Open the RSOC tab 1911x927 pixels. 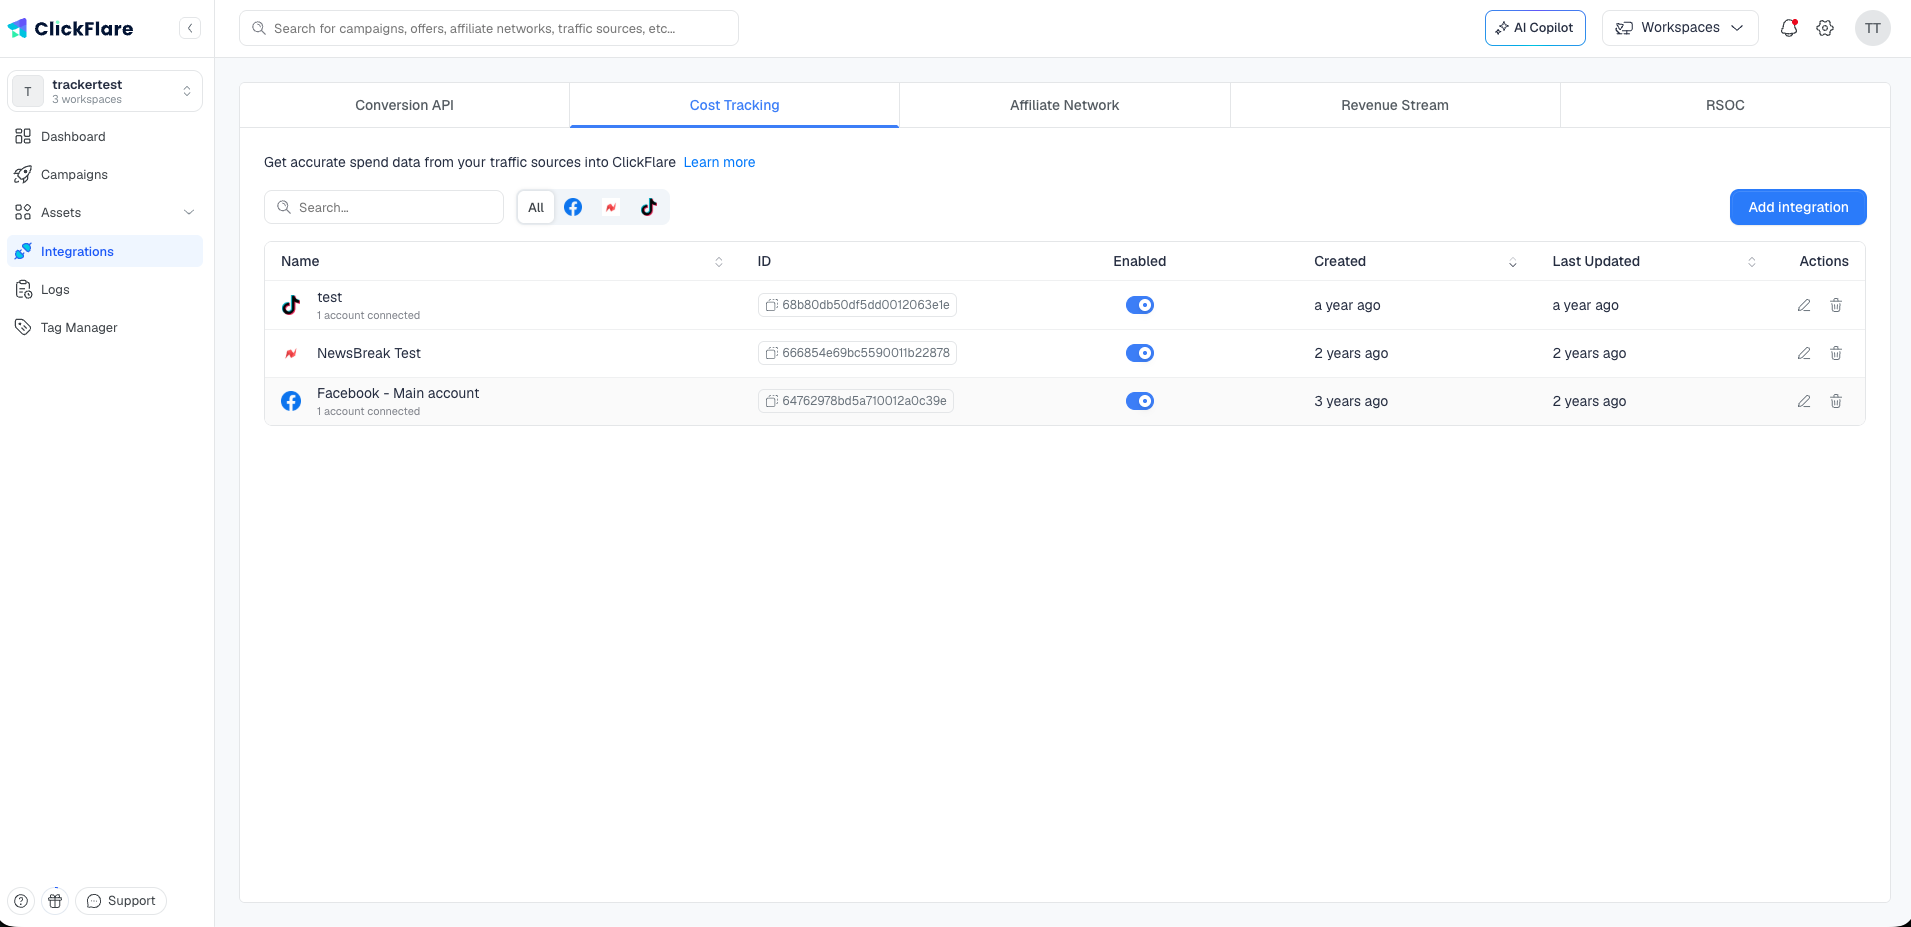1725,105
